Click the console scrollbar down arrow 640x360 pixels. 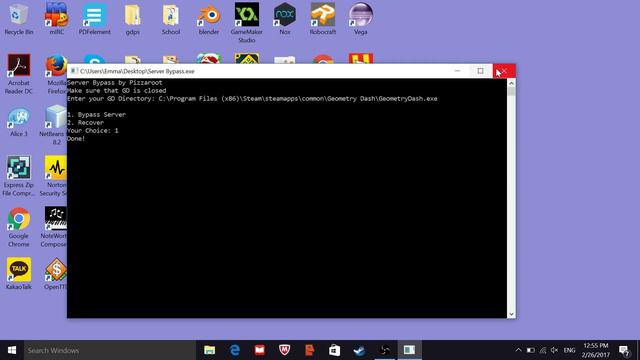(x=511, y=314)
